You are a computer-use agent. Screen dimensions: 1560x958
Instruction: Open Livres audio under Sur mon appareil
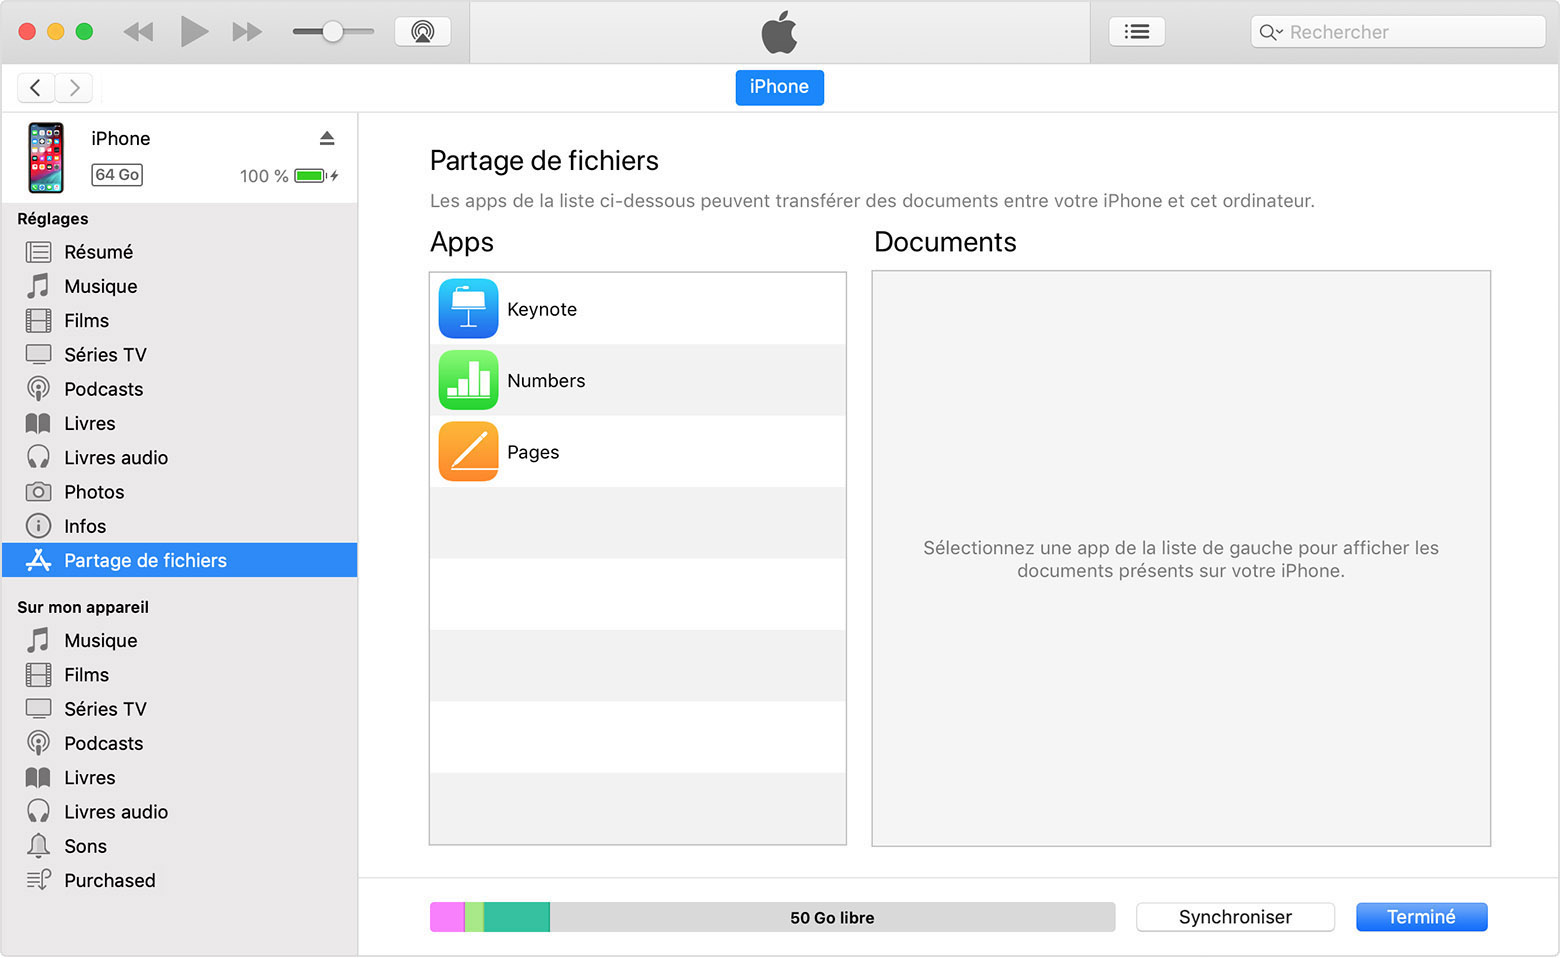180,812
